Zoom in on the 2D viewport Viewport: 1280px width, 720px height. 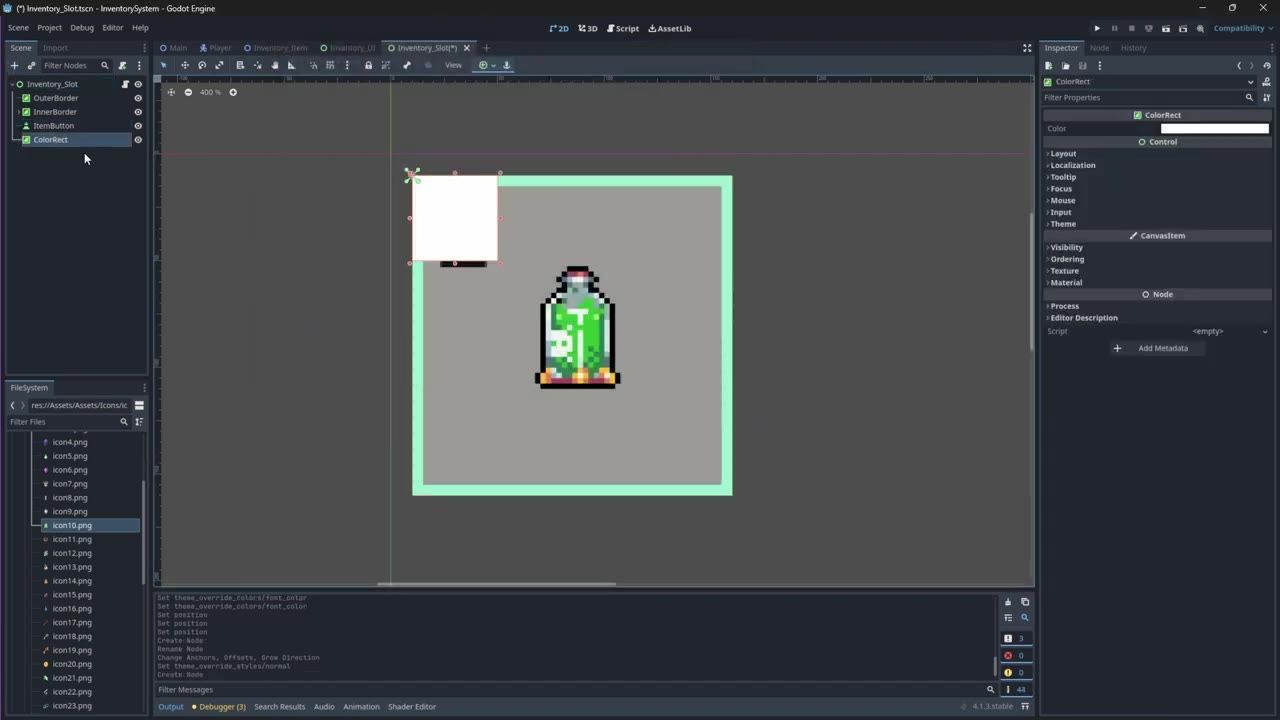[x=233, y=92]
